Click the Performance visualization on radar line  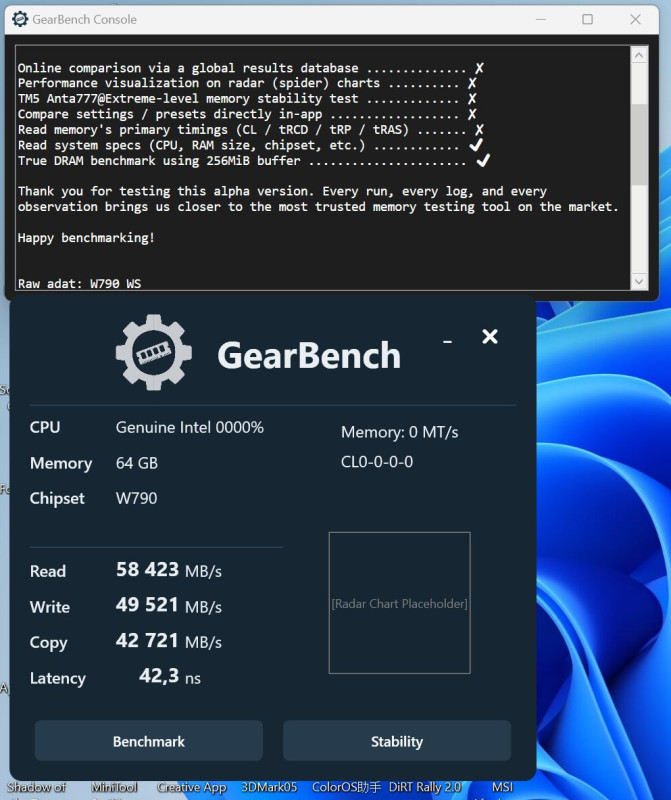(x=247, y=83)
